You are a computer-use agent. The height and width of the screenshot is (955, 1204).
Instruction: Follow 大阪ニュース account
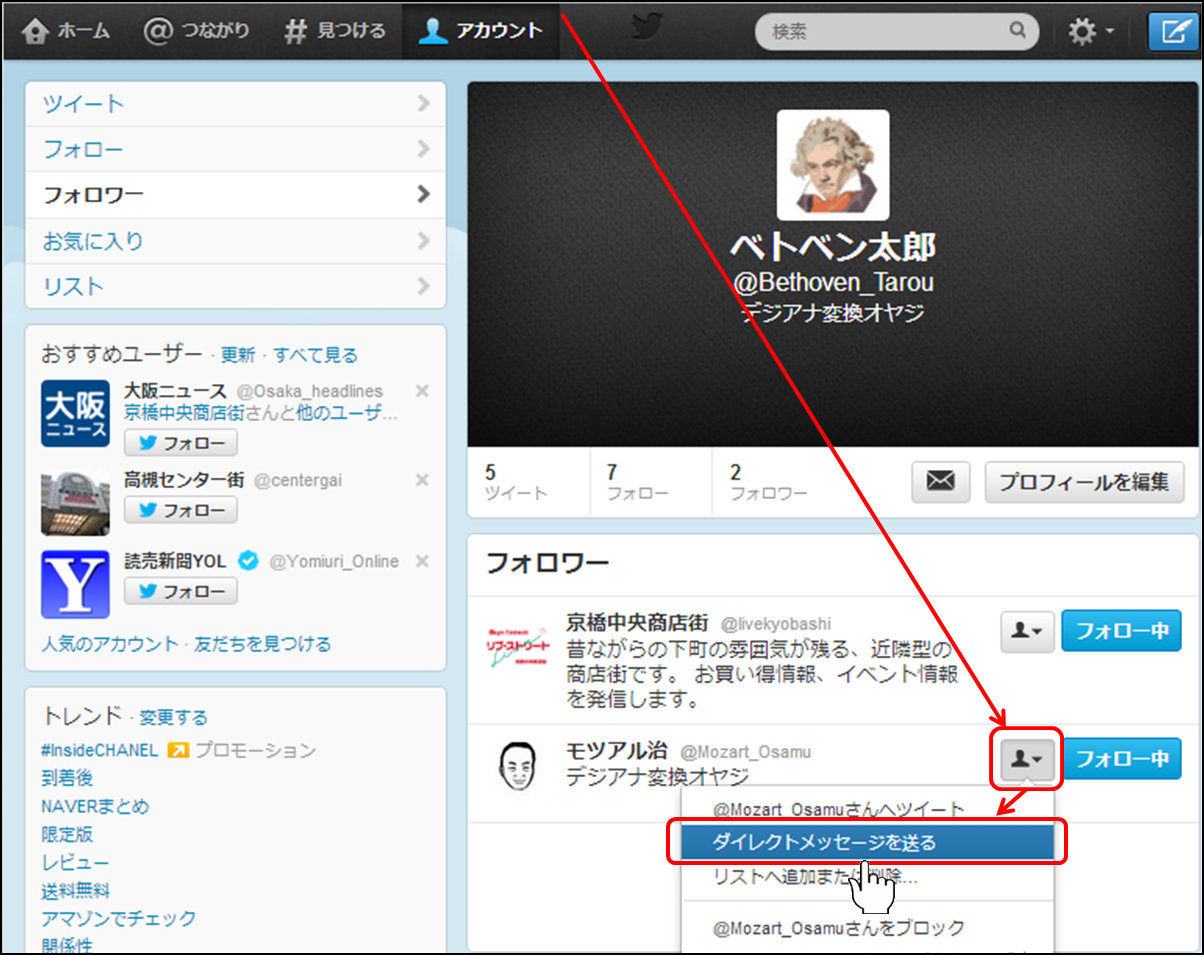click(181, 443)
